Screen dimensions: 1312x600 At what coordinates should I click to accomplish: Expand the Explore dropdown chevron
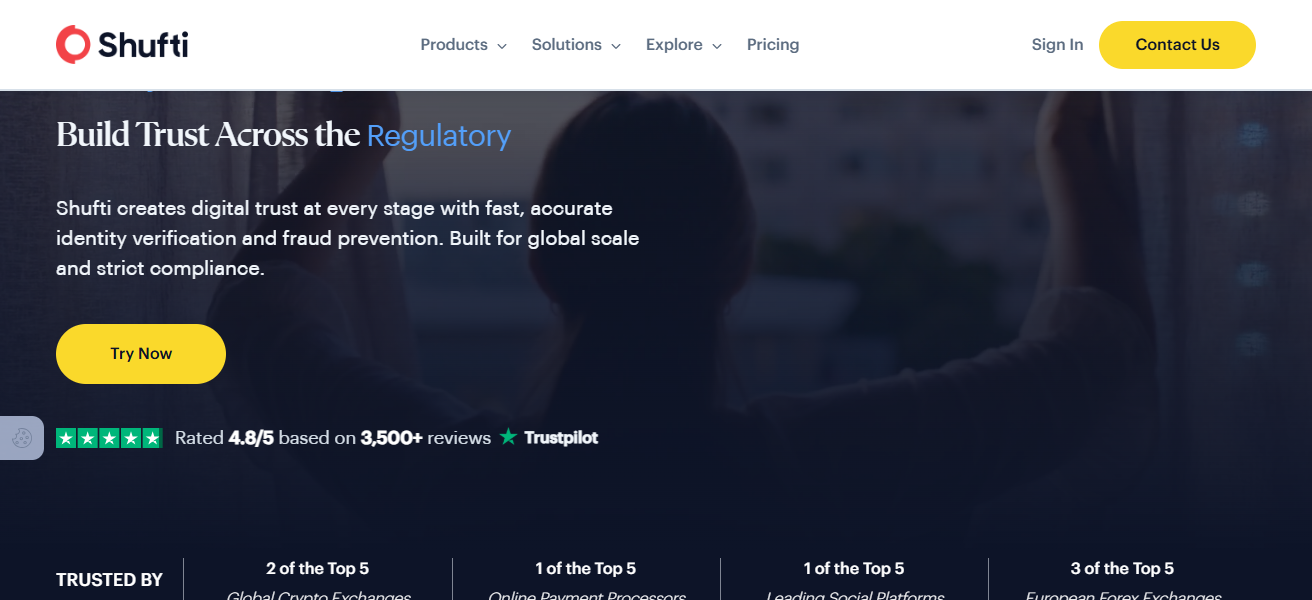click(716, 46)
